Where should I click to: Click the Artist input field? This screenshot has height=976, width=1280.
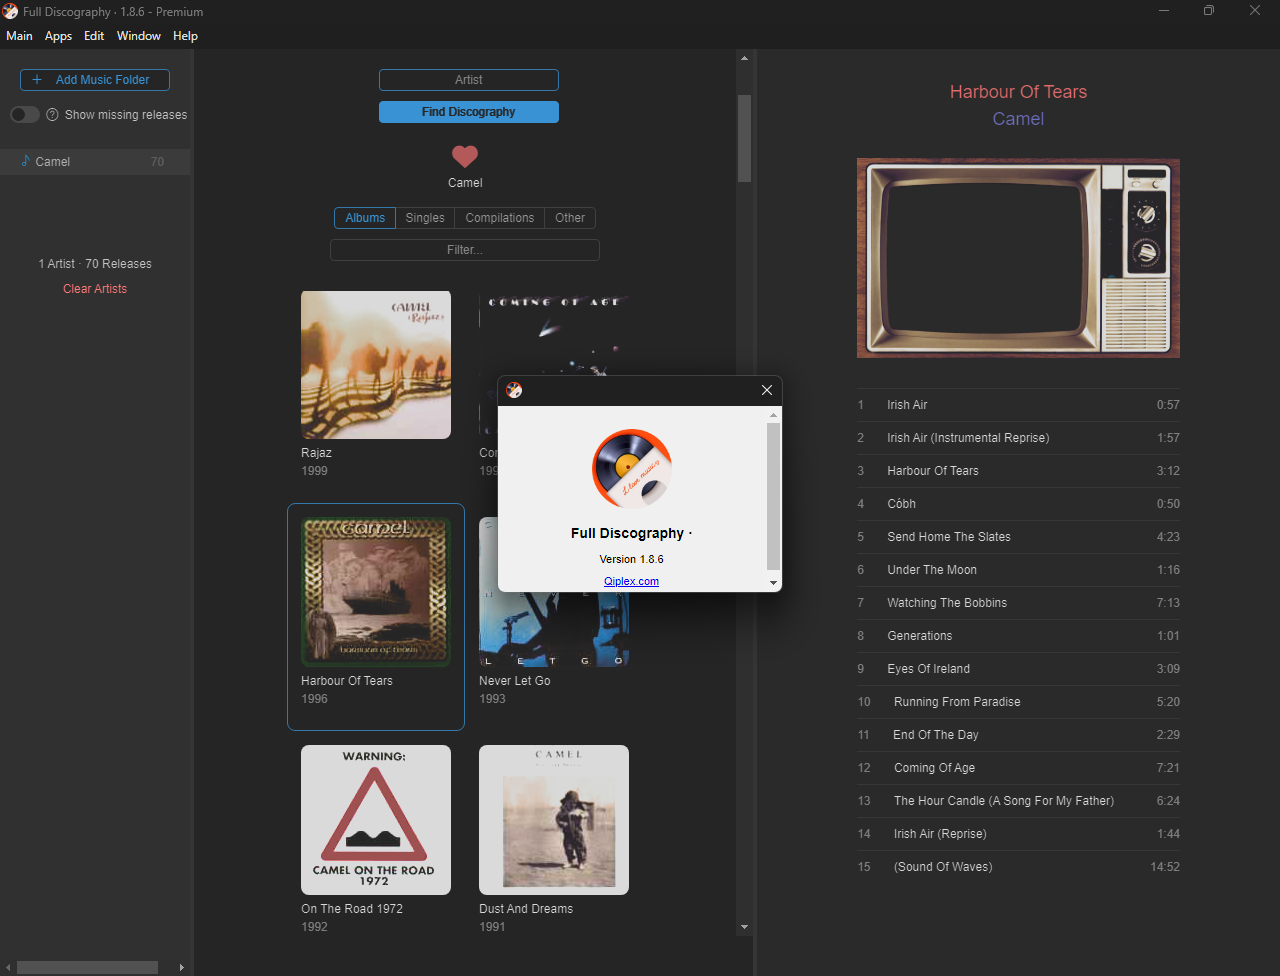[x=469, y=80]
